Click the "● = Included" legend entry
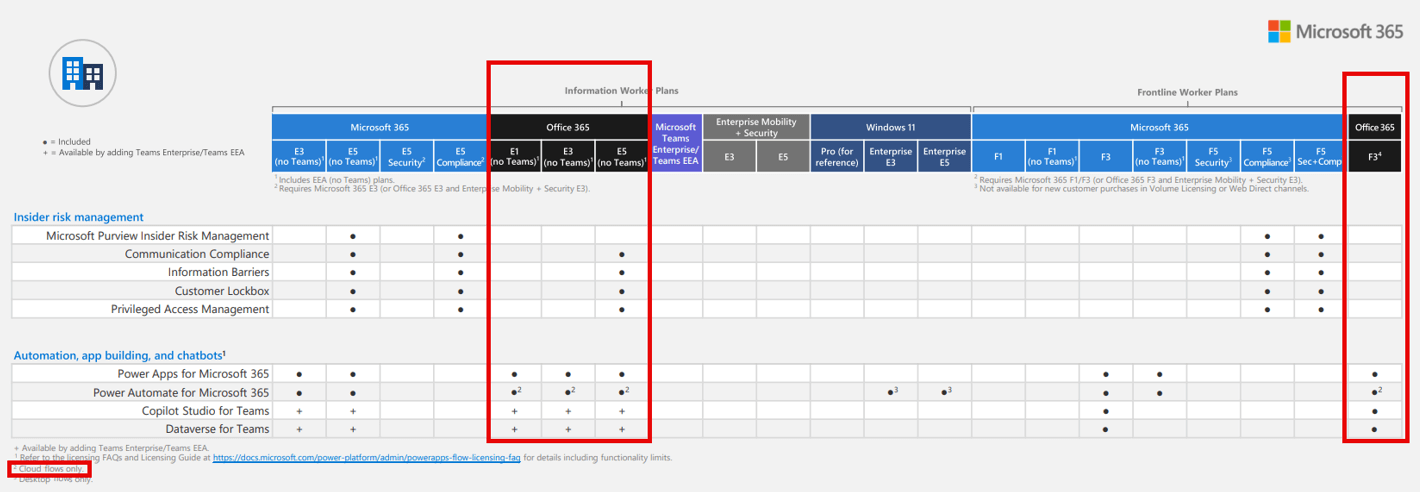 tap(67, 142)
